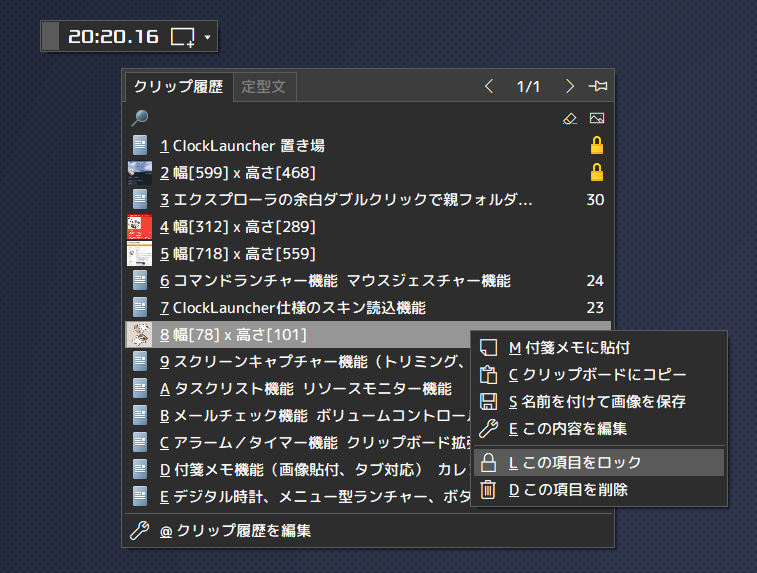The width and height of the screenshot is (757, 573).
Task: Click the thumbnail of the 718x559 image
Action: [140, 254]
